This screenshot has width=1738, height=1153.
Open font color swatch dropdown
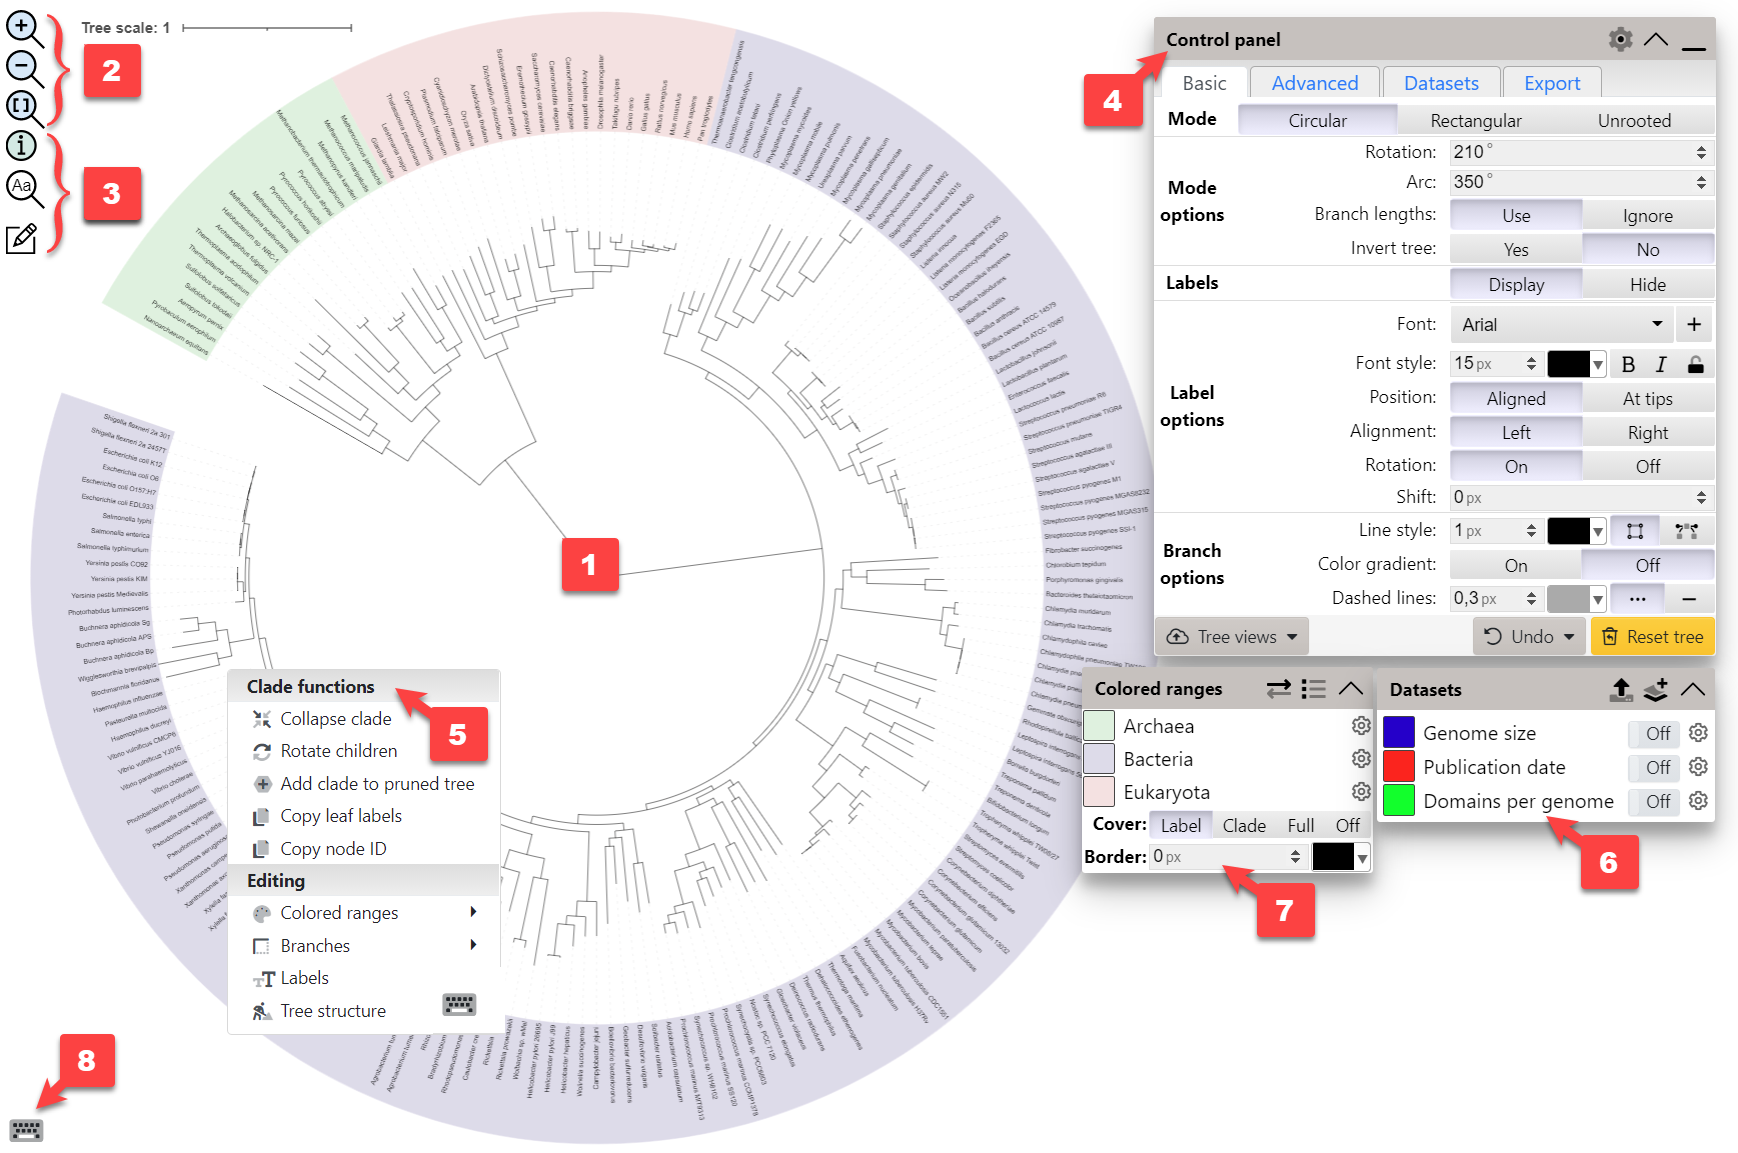pos(1576,364)
